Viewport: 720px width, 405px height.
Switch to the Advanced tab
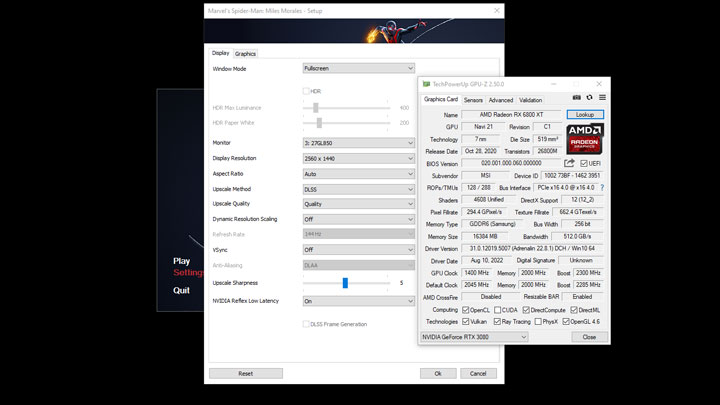pos(501,100)
